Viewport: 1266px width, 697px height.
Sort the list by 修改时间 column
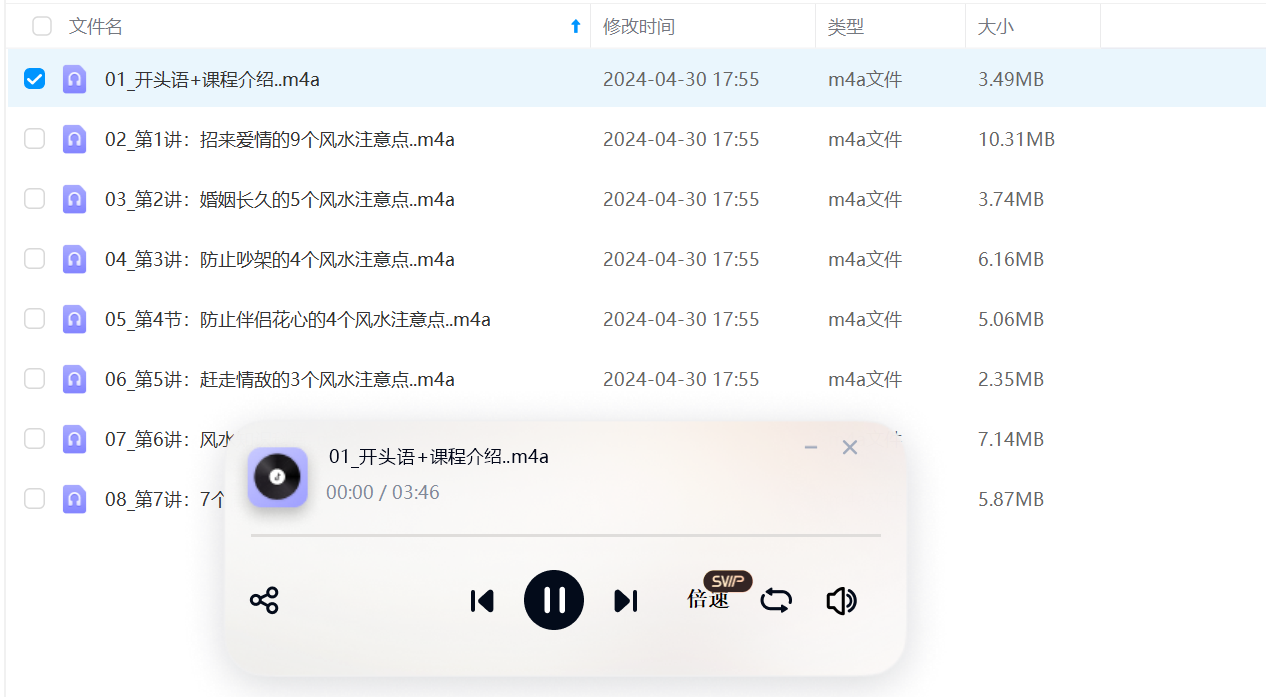click(639, 27)
